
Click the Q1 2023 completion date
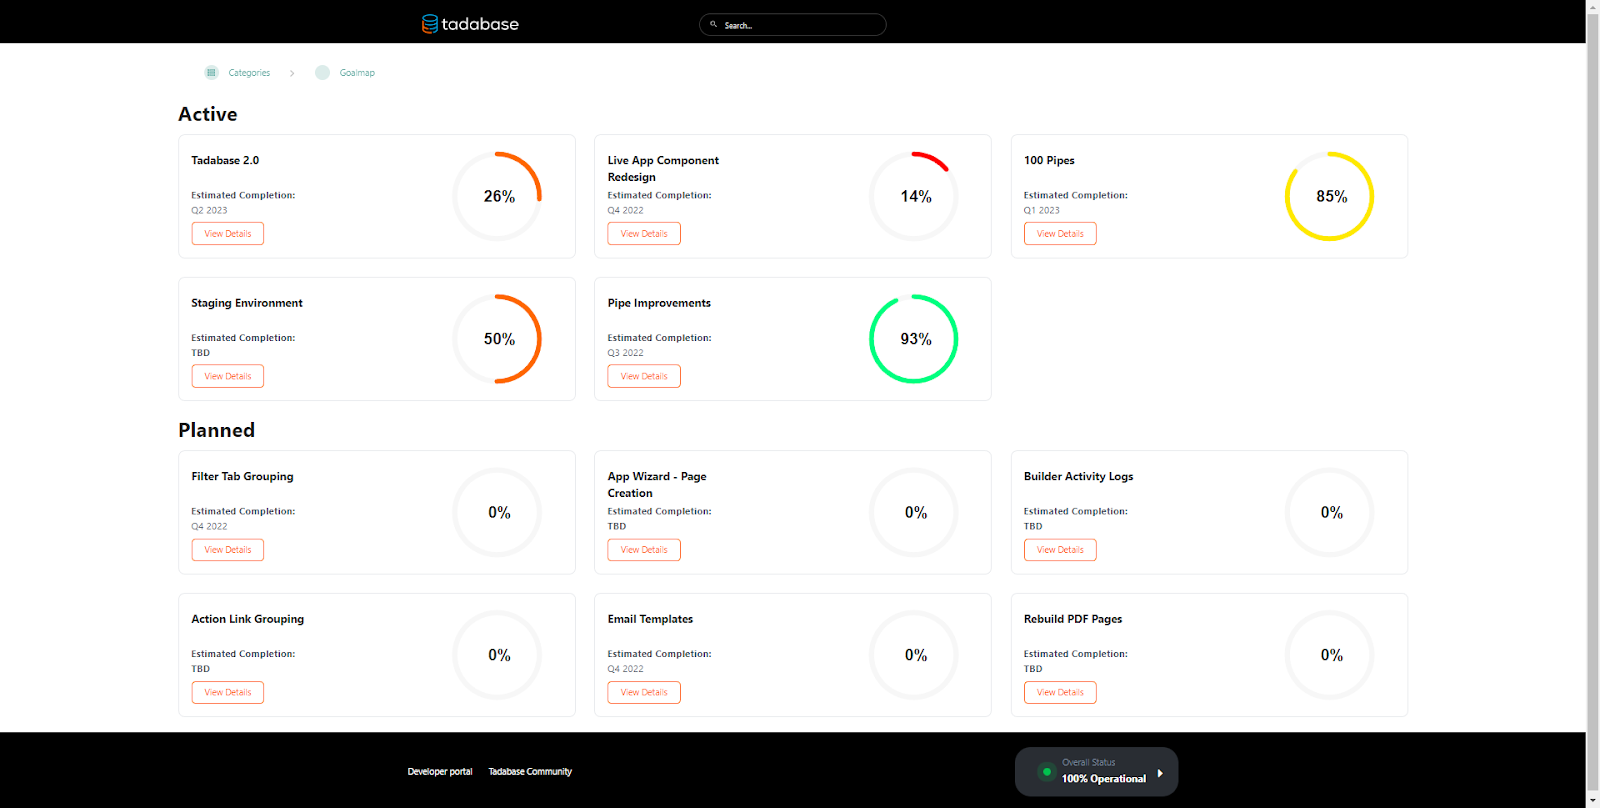[x=1041, y=210]
